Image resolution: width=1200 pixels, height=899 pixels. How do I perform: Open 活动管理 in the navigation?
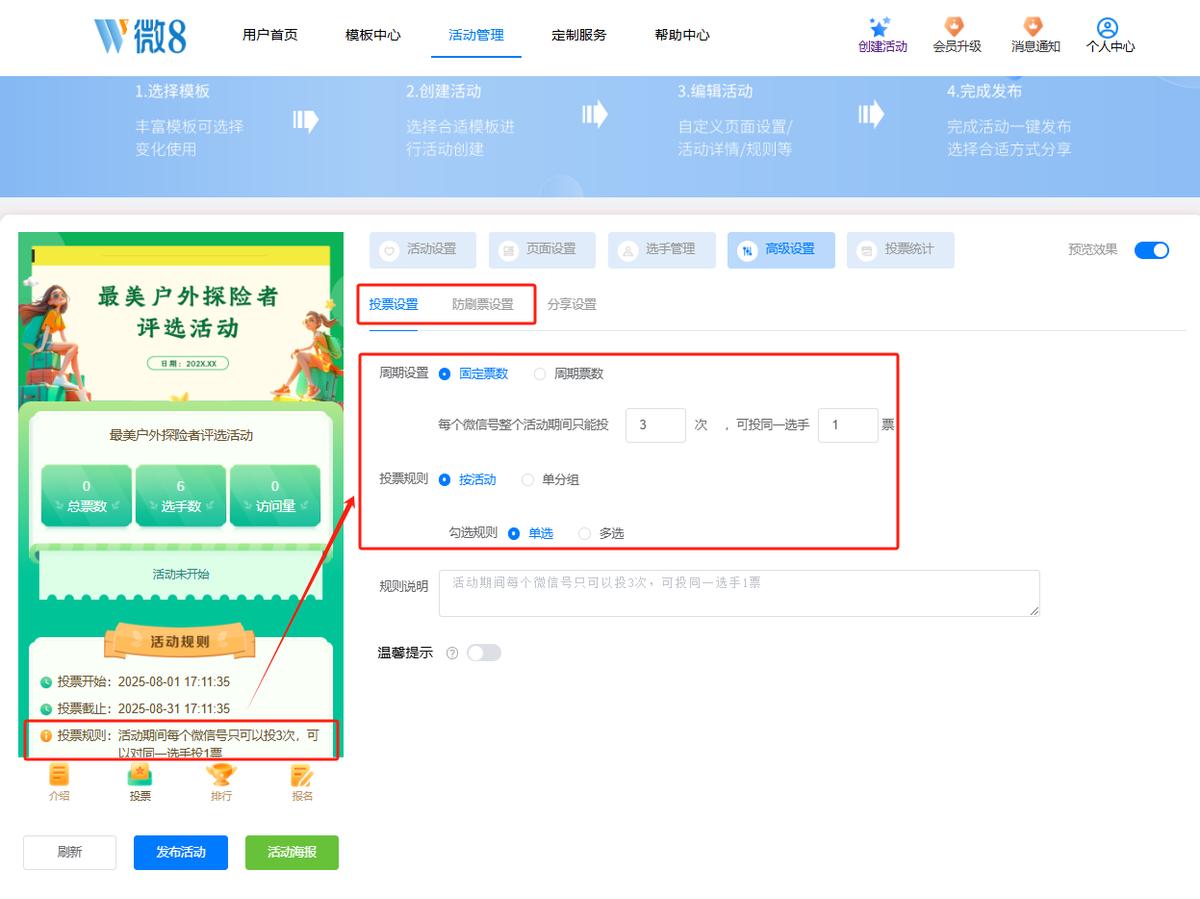476,35
